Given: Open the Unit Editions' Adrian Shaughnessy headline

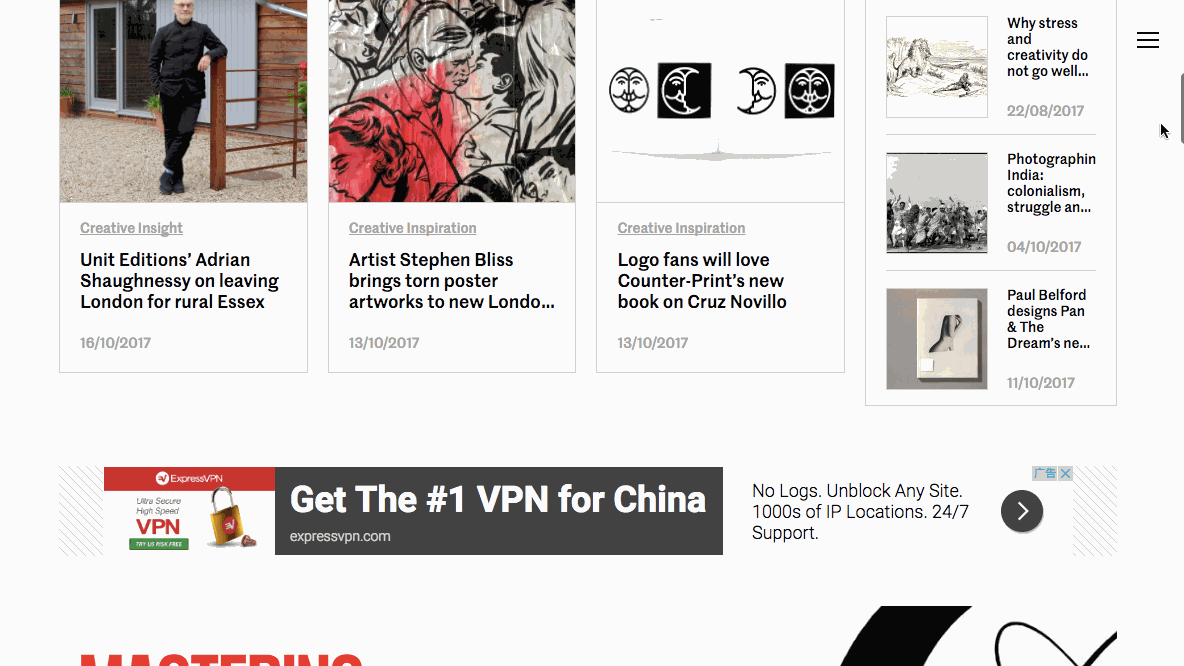Looking at the screenshot, I should (x=180, y=281).
